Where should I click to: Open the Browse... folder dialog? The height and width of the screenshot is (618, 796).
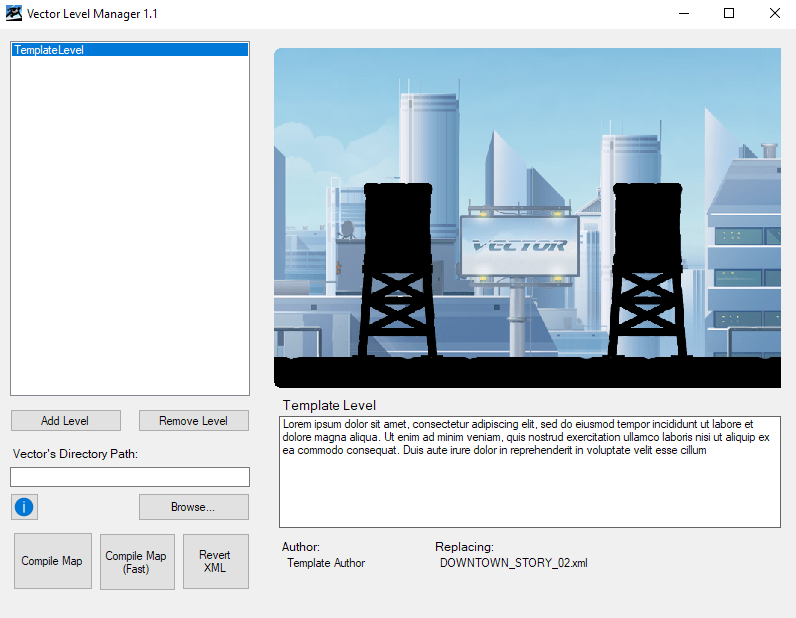[x=193, y=507]
